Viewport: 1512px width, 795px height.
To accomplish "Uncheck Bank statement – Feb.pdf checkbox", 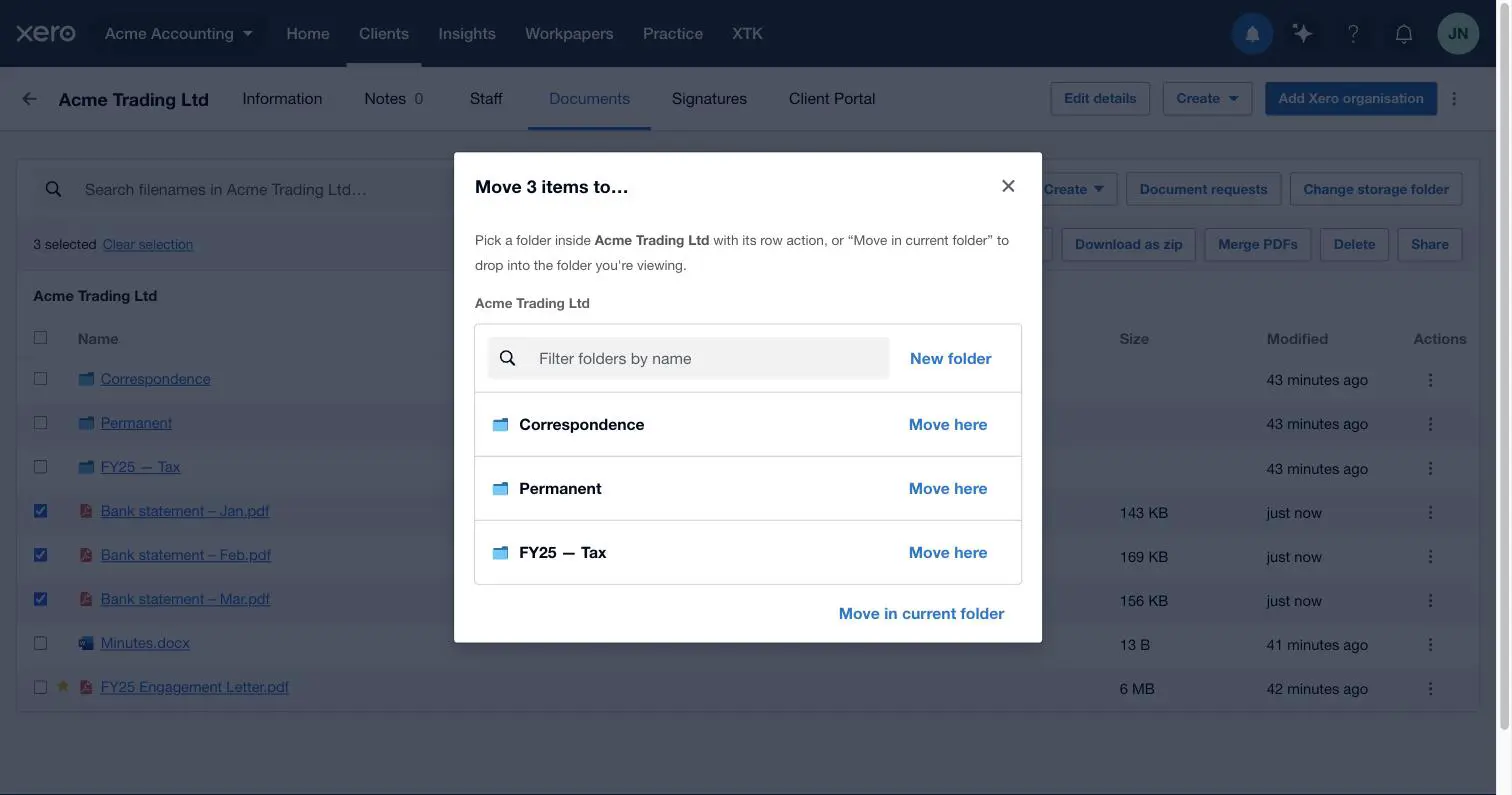I will click(40, 555).
